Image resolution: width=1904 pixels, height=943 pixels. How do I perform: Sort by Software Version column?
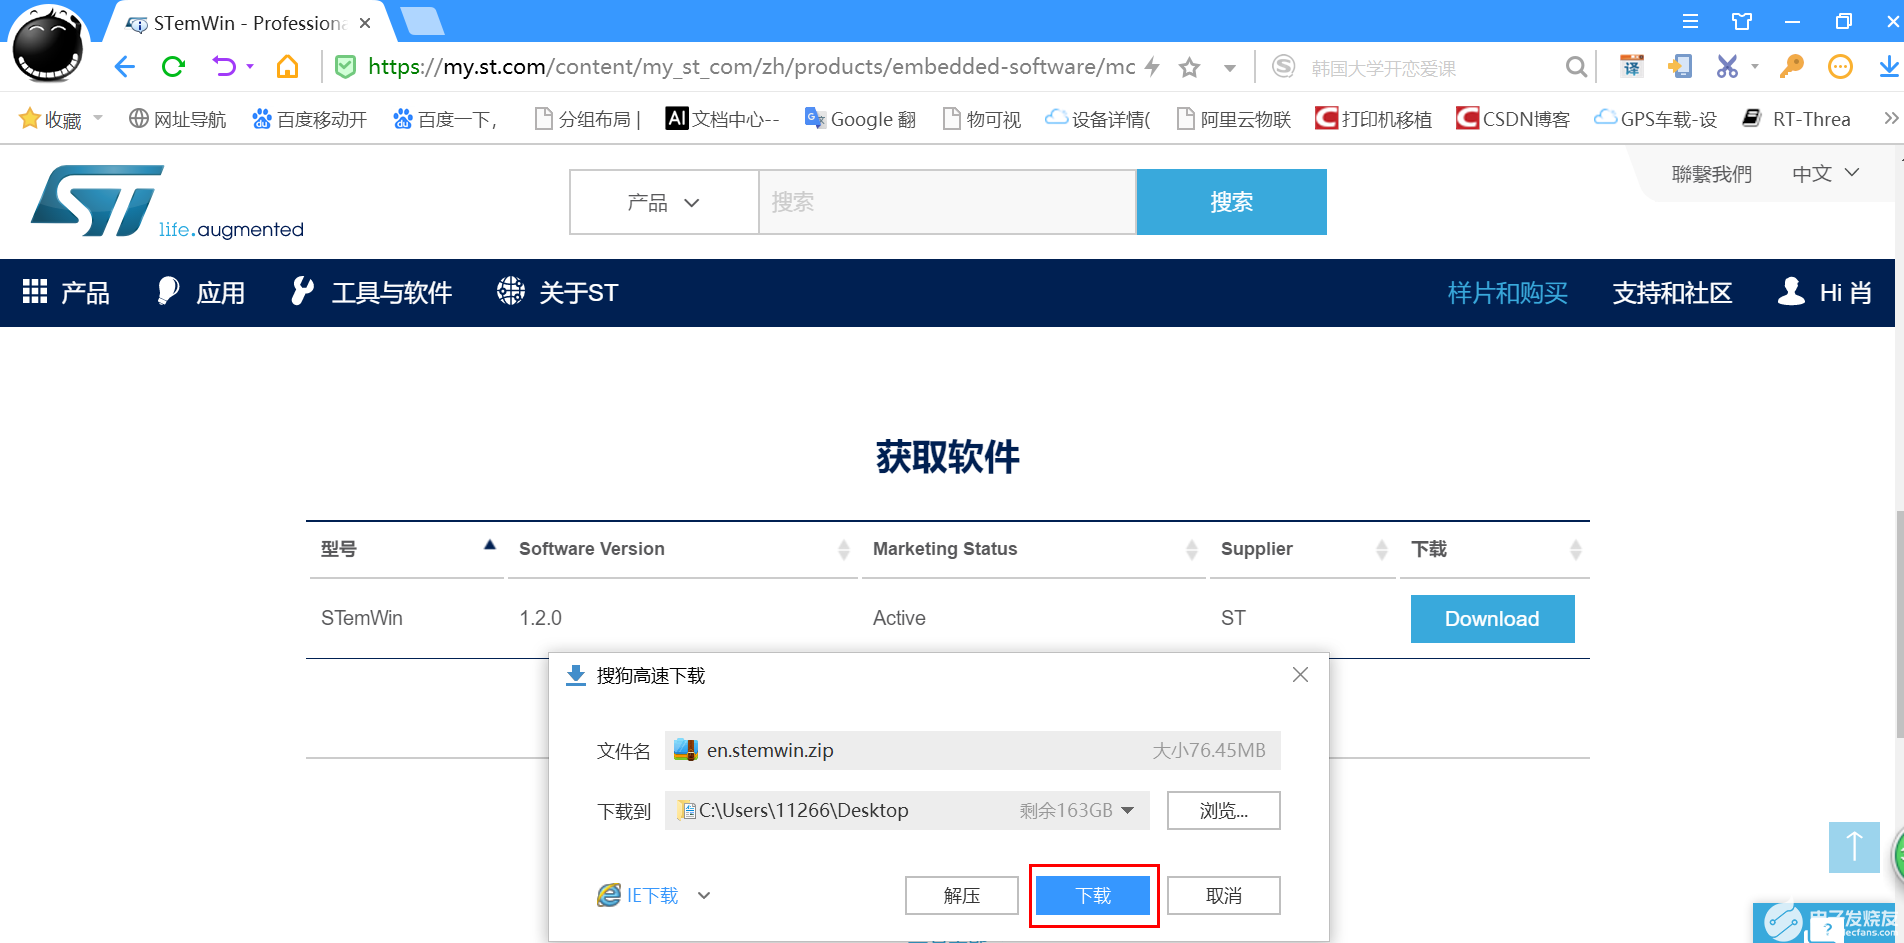(x=684, y=549)
